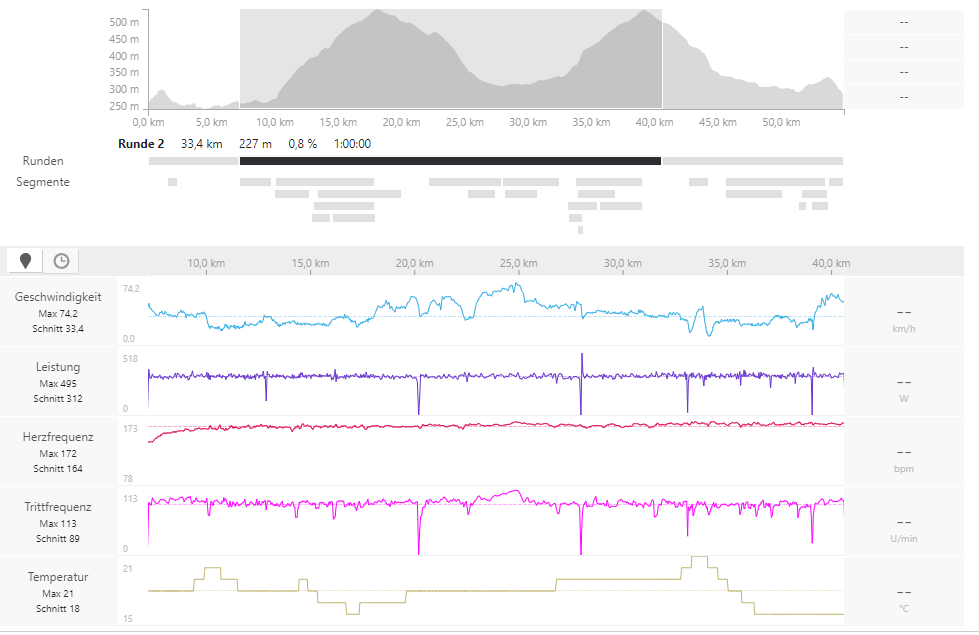979x635 pixels.
Task: Click the small leftmost segment bar
Action: [x=172, y=182]
